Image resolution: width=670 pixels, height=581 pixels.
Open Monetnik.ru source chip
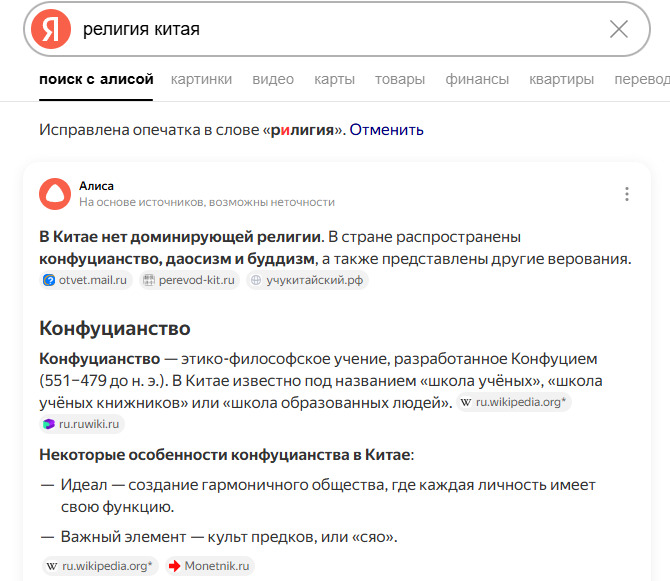[x=211, y=565]
